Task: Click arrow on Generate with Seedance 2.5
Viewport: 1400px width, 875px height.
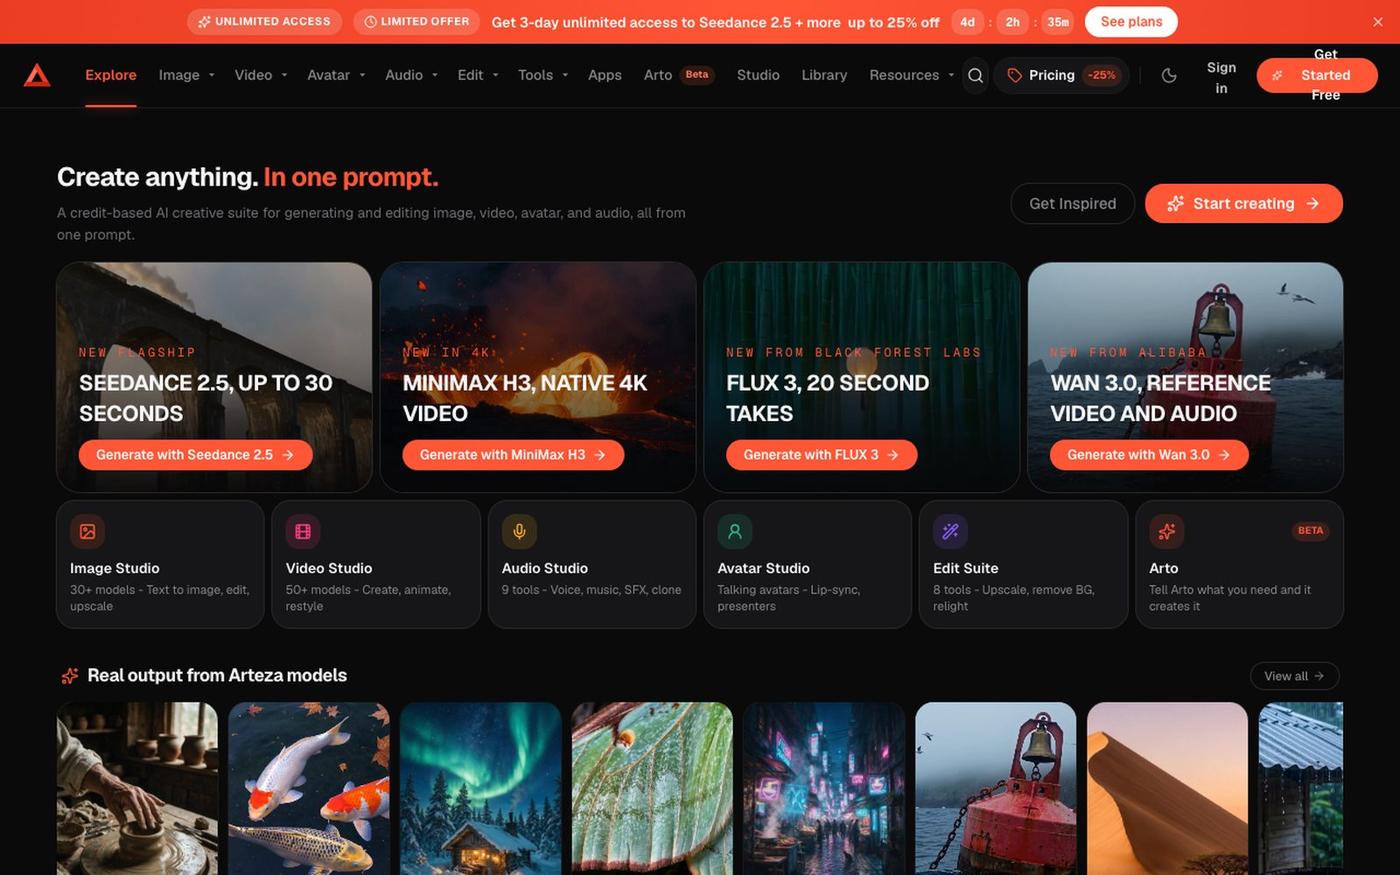Action: point(288,455)
